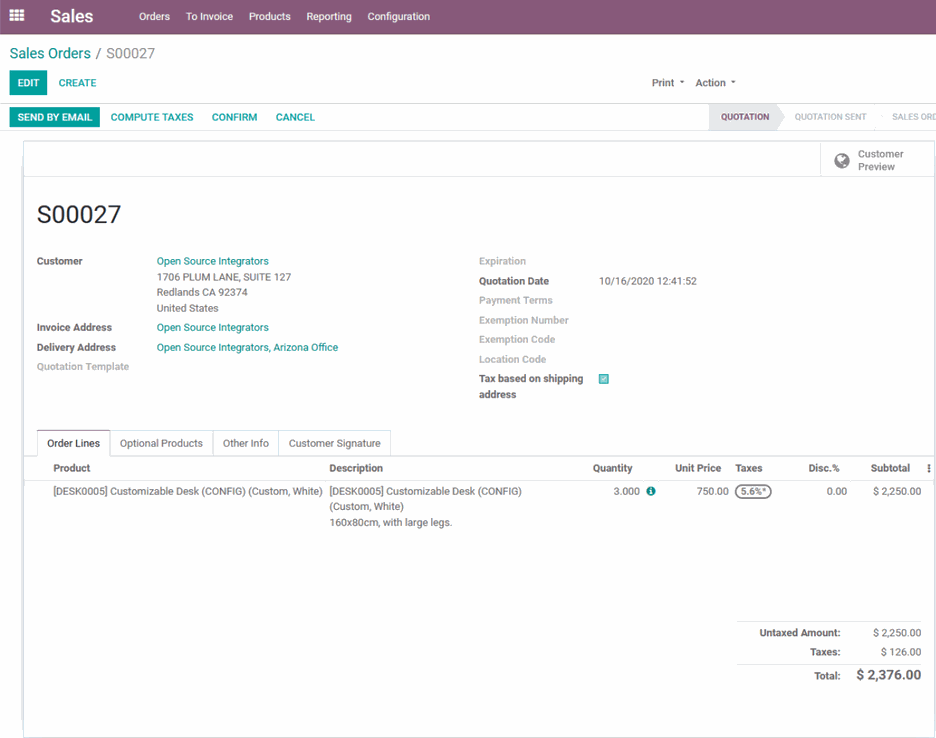Switch to the Optional Products tab

pos(161,443)
